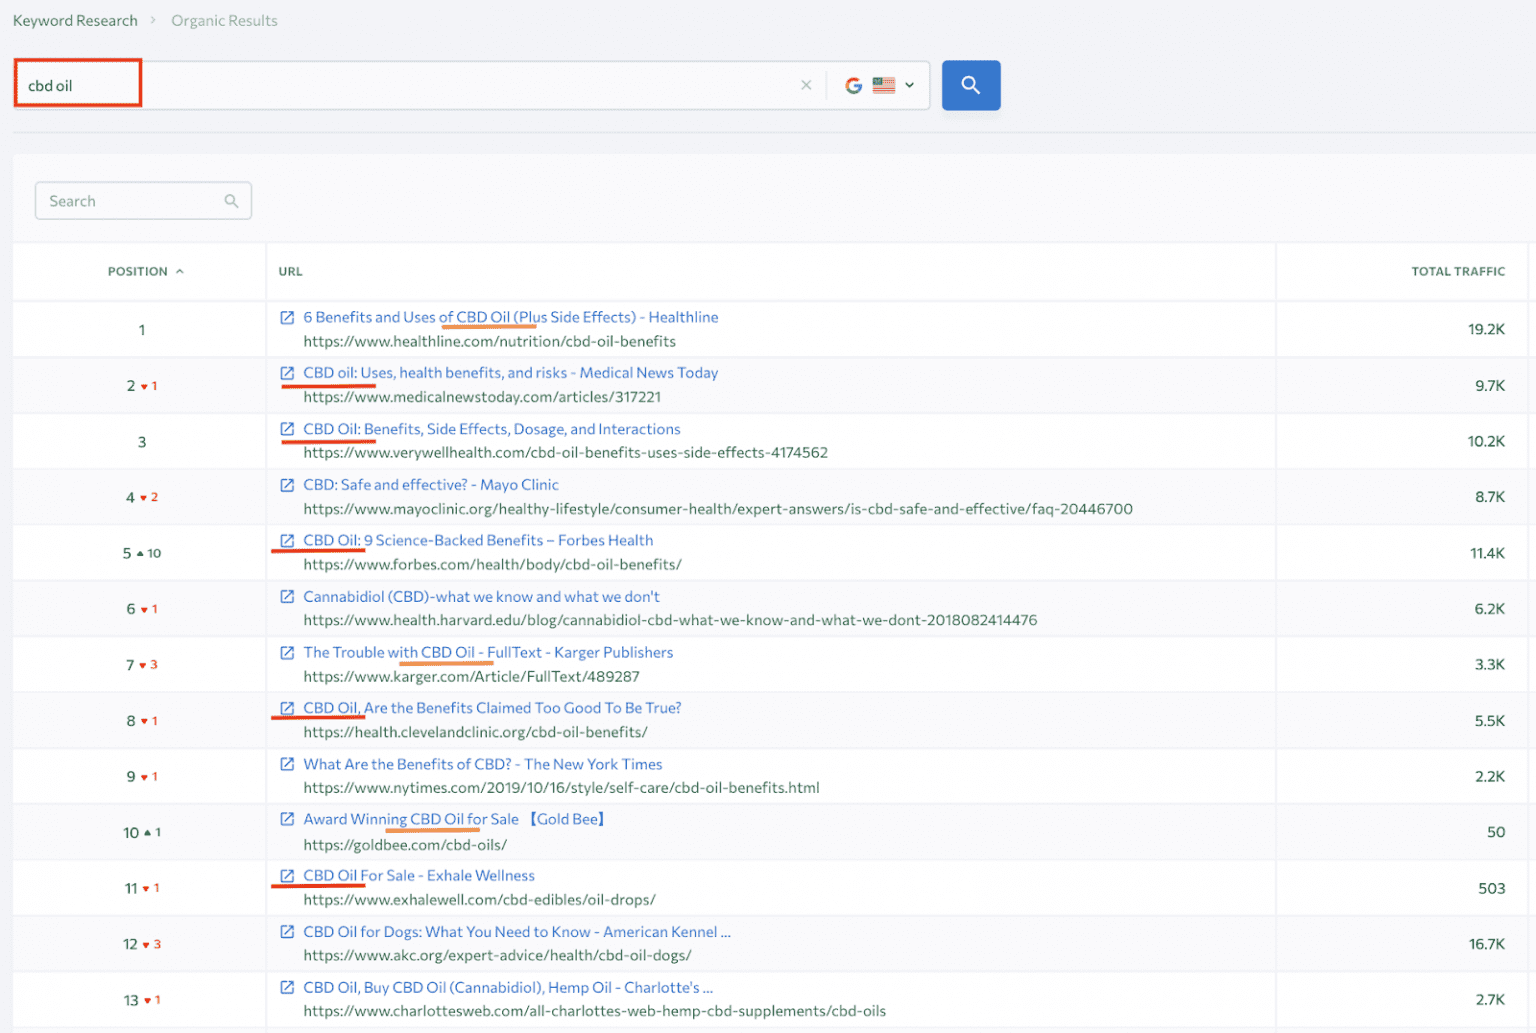The width and height of the screenshot is (1536, 1033).
Task: Click the external link icon beside the American Kennel result
Action: point(287,931)
